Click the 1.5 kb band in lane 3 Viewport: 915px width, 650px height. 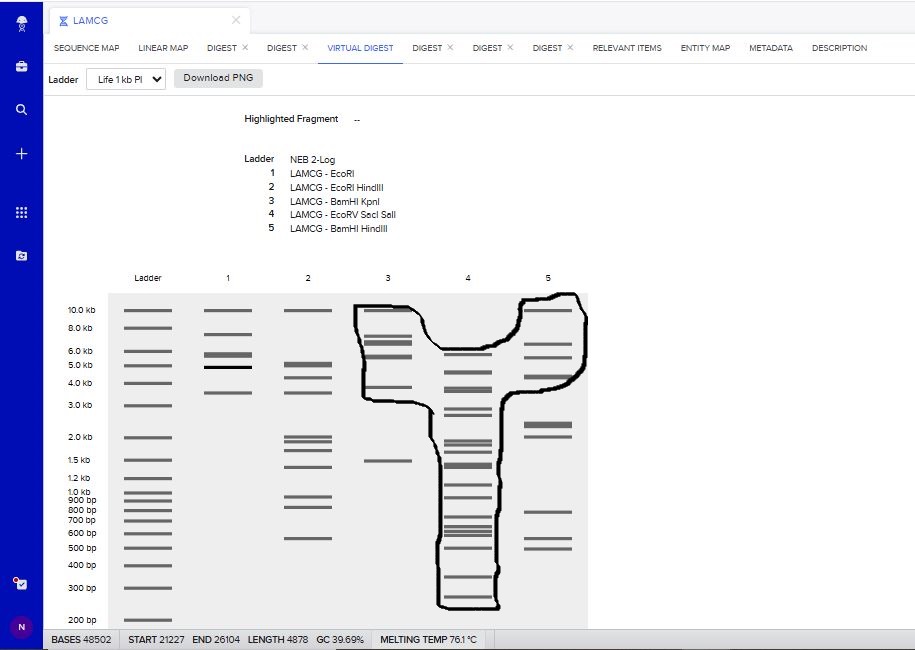[x=388, y=461]
